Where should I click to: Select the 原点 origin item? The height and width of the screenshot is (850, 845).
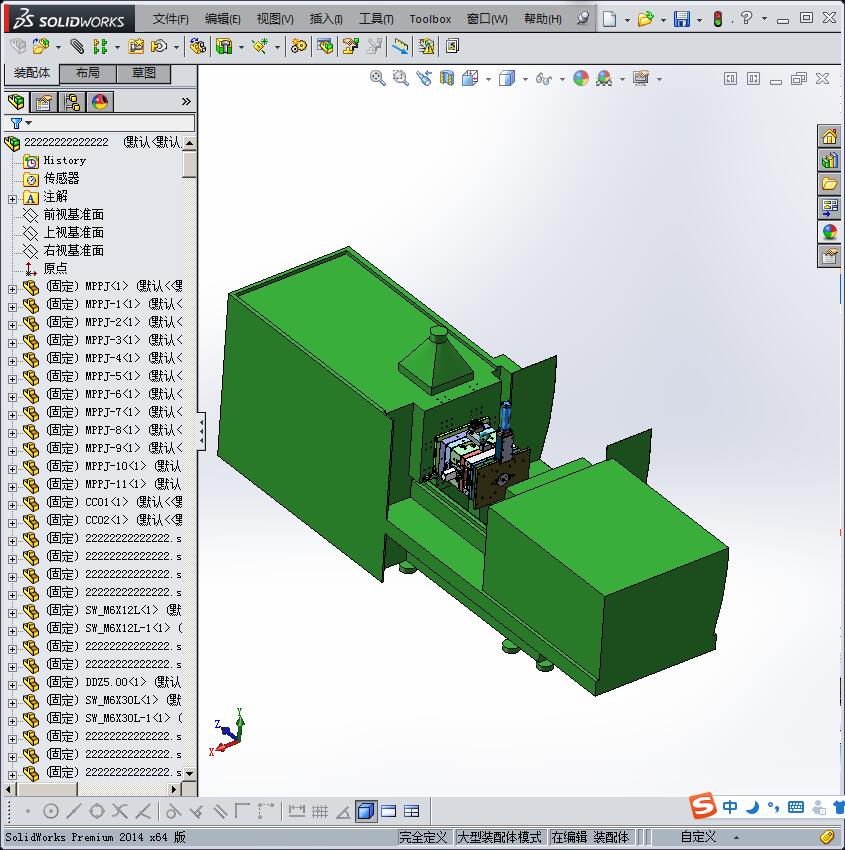coord(55,268)
